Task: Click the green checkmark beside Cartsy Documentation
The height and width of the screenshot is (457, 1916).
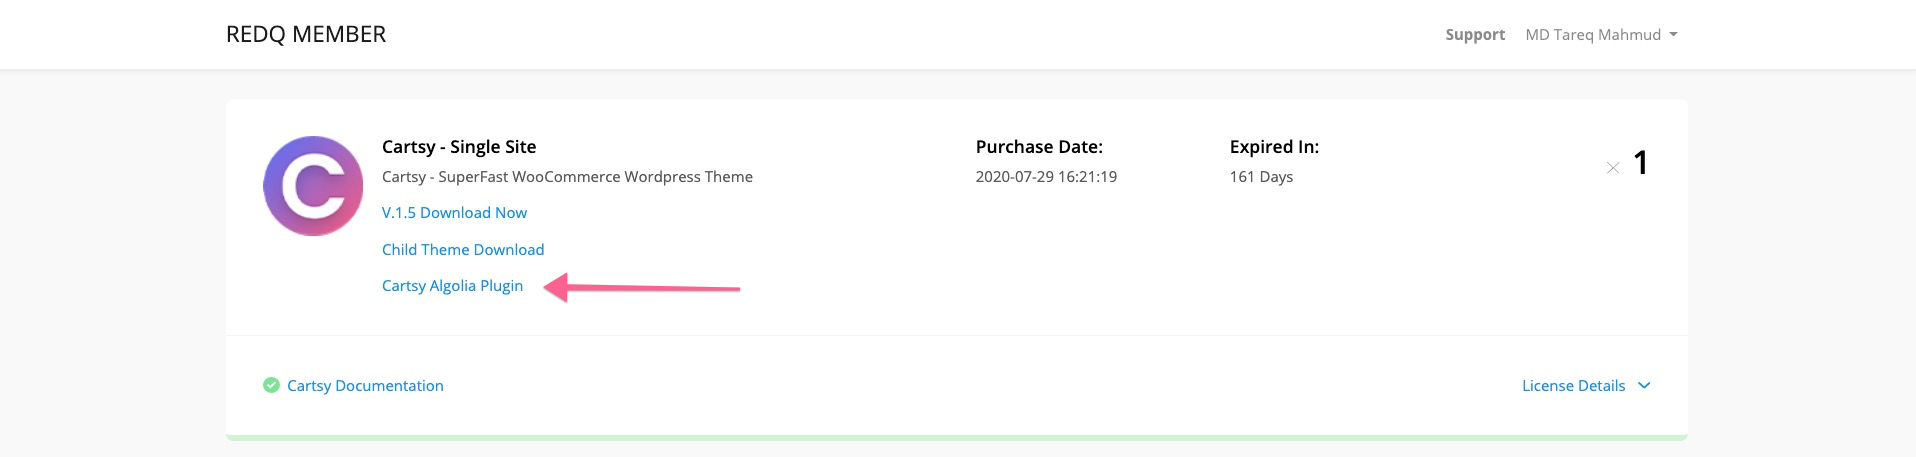Action: coord(271,385)
